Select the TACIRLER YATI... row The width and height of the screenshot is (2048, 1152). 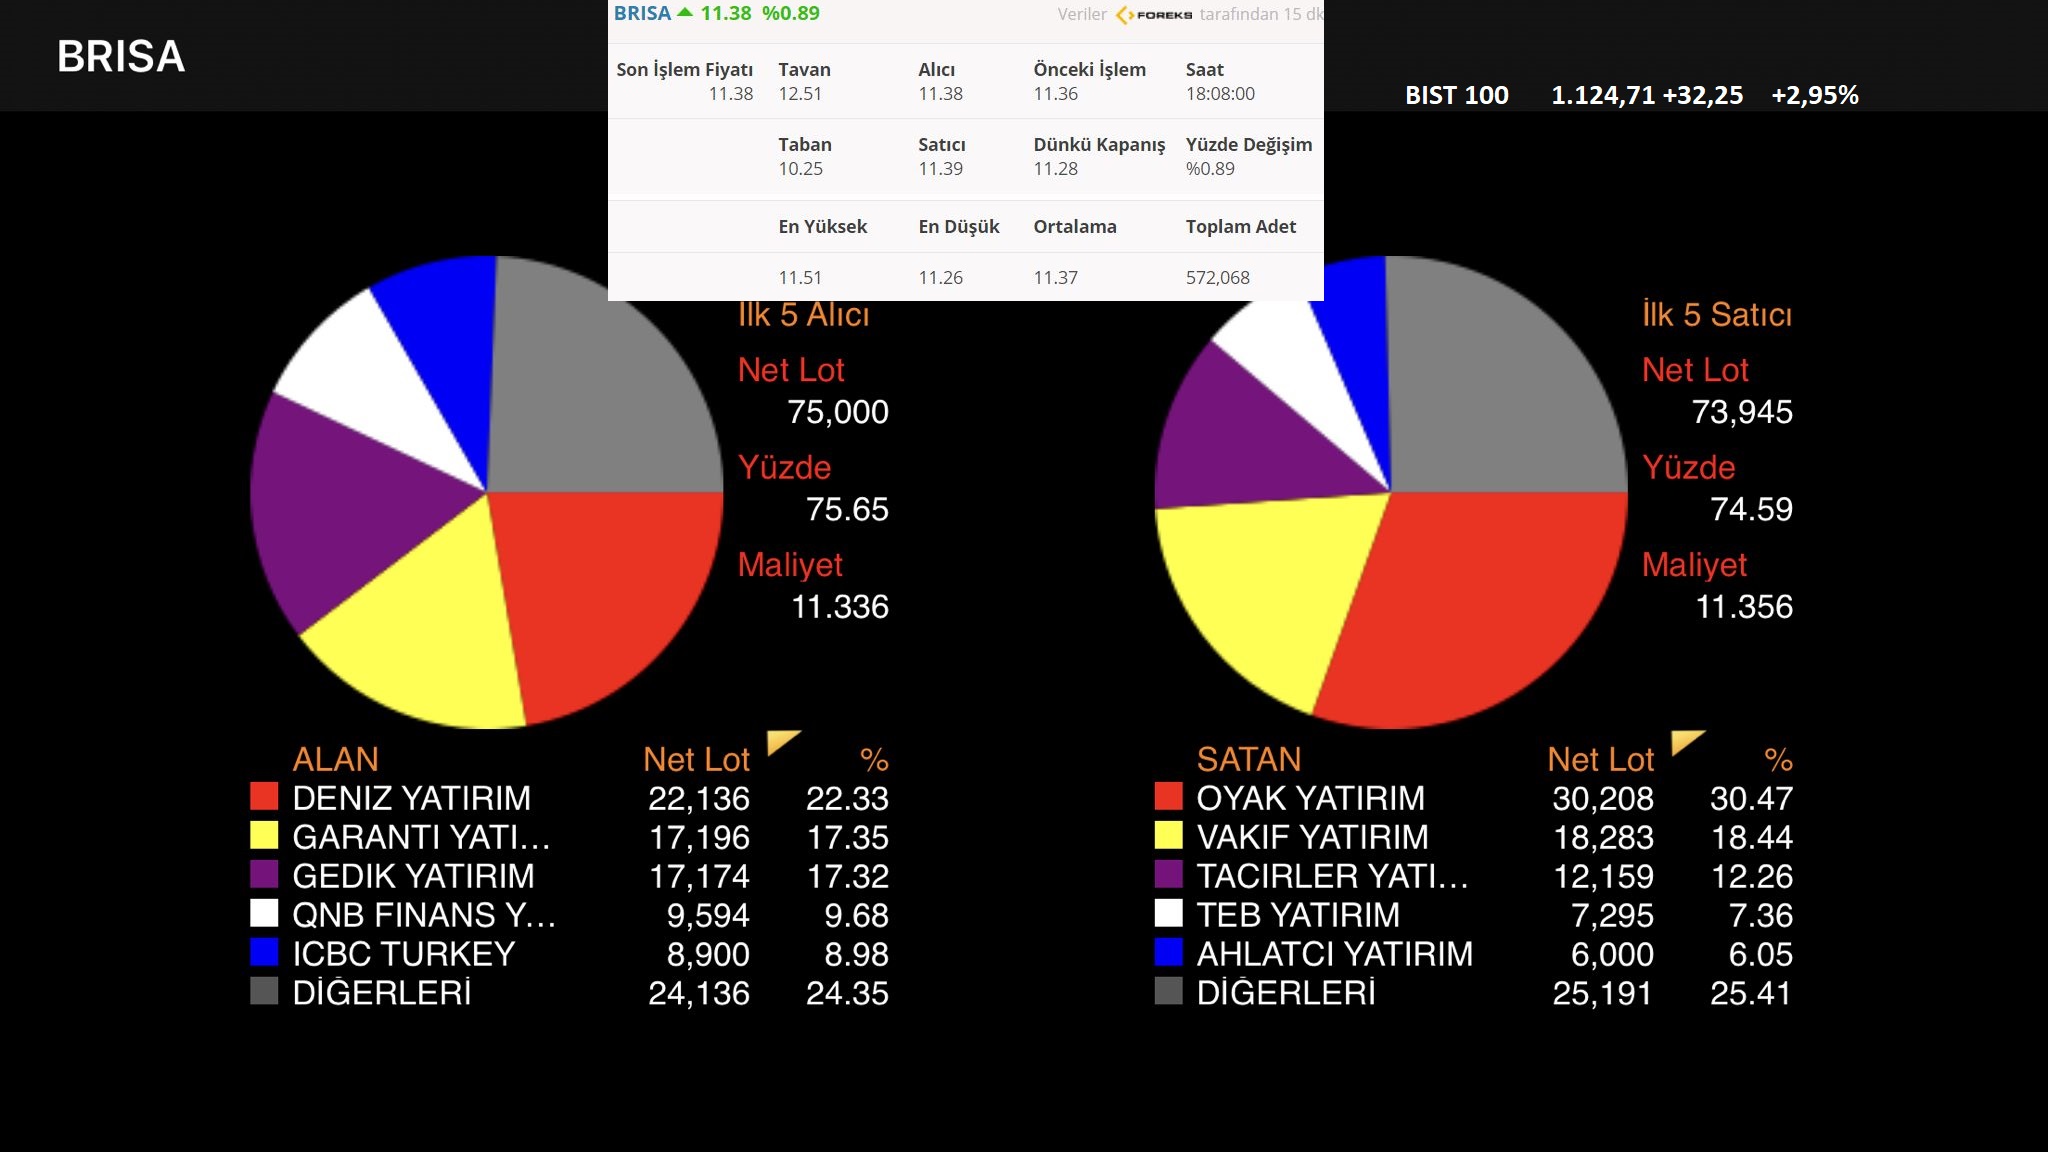pos(1474,876)
